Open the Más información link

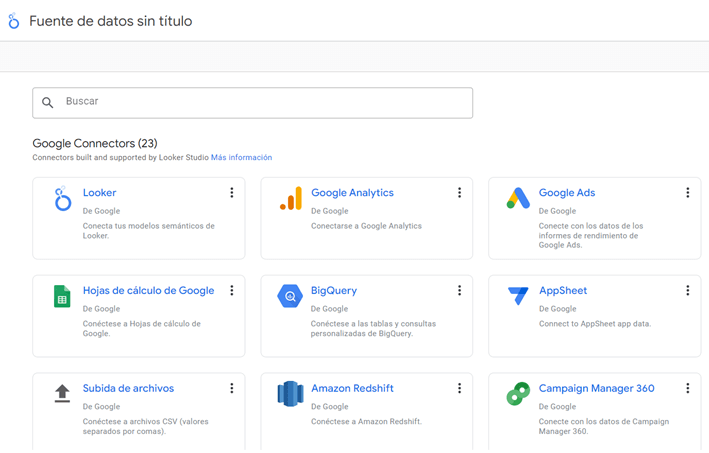241,157
